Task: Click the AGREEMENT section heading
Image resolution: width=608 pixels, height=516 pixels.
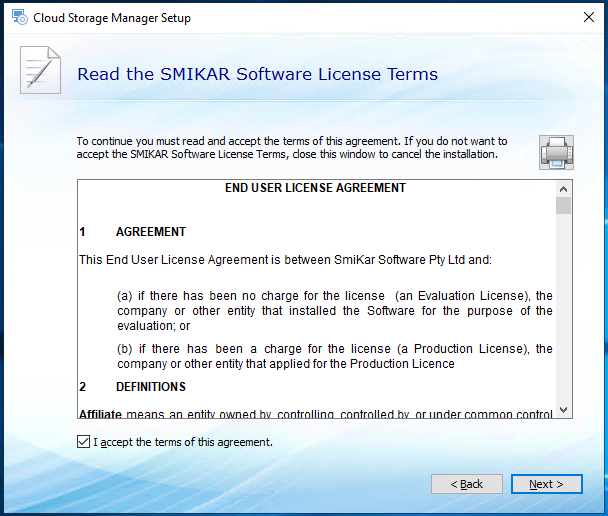Action: coord(151,232)
